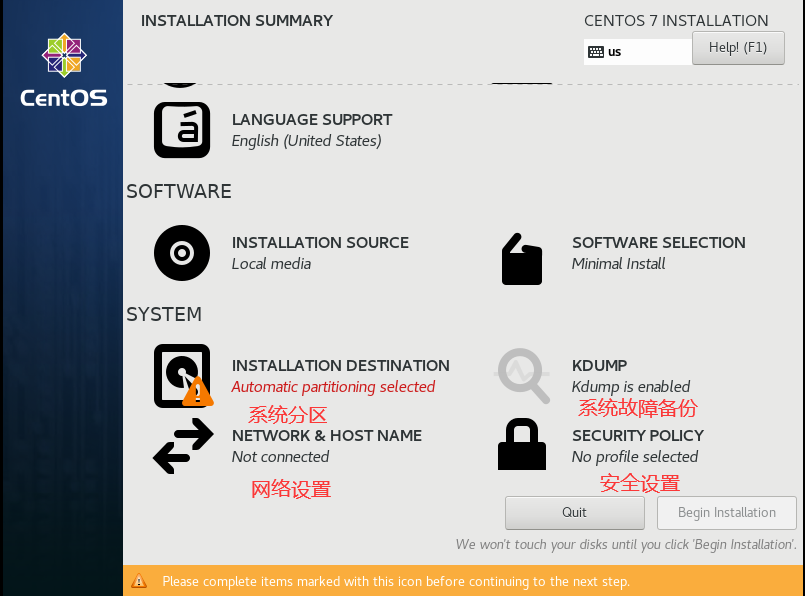This screenshot has height=596, width=805.
Task: Click 'Not connected' status text
Action: click(280, 456)
